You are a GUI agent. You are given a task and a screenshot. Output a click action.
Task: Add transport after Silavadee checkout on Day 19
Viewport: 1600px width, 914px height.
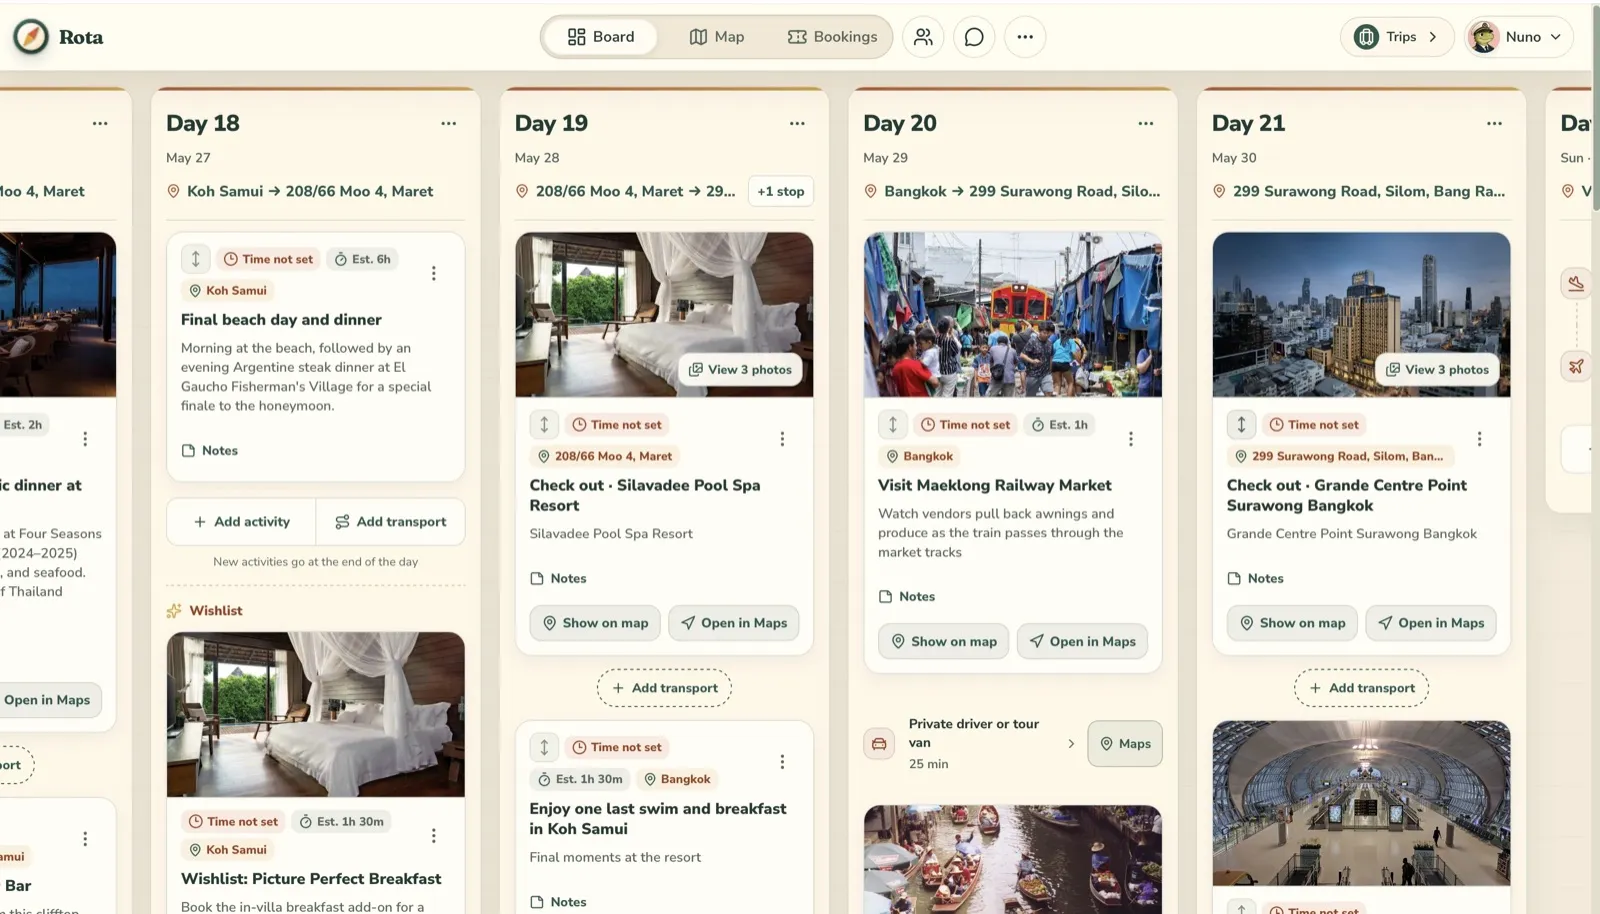665,688
